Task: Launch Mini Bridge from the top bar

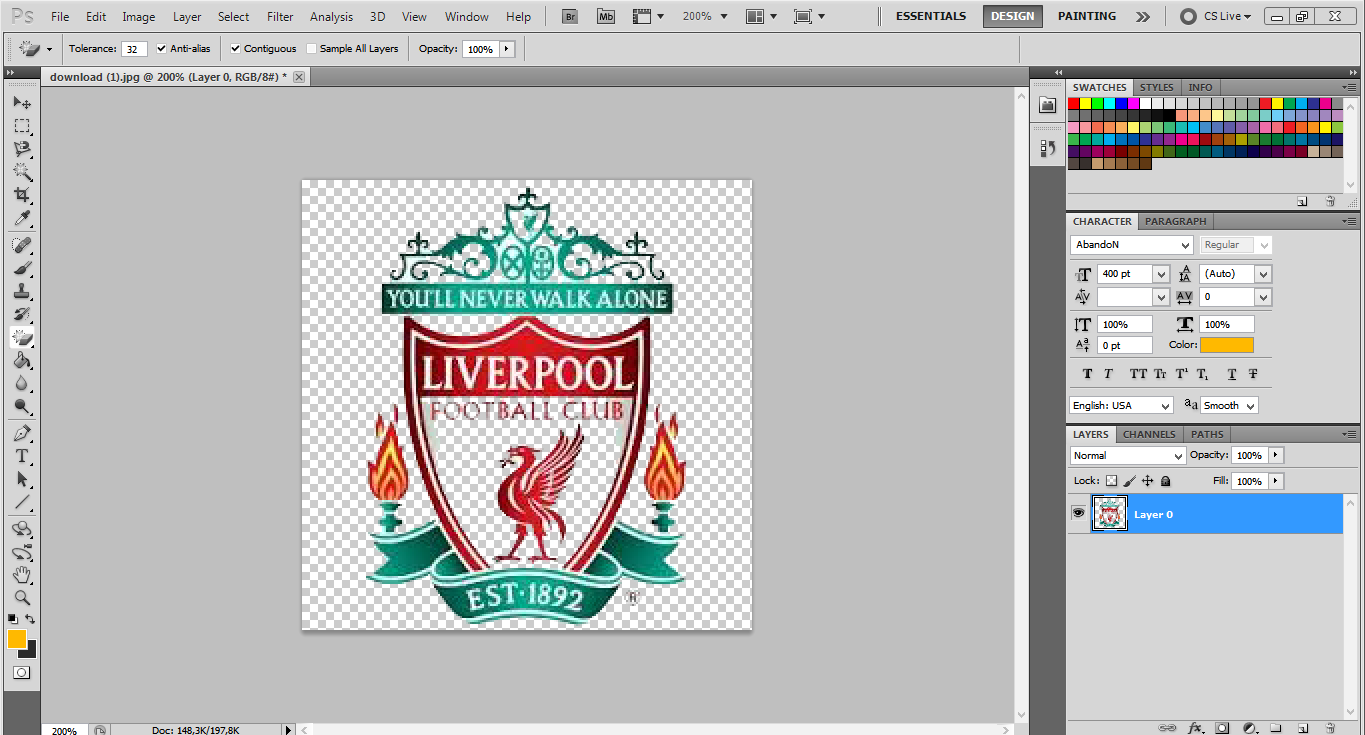Action: (x=606, y=16)
